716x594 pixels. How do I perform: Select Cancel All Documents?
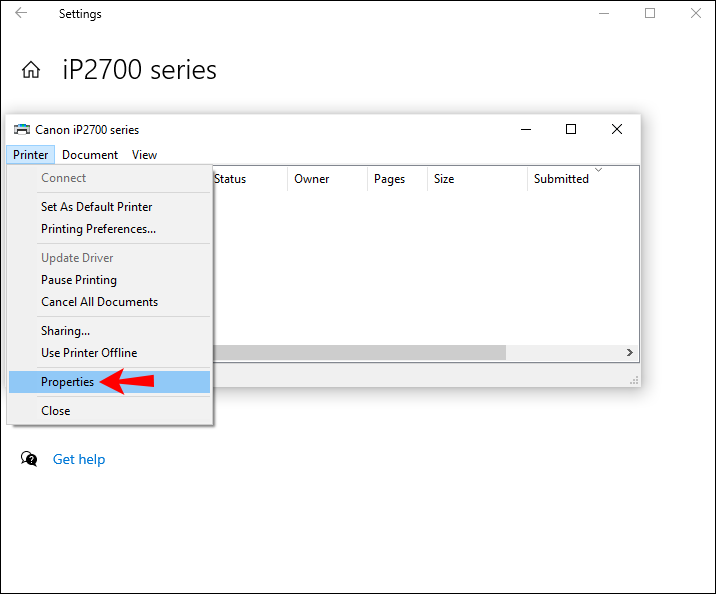click(110, 302)
